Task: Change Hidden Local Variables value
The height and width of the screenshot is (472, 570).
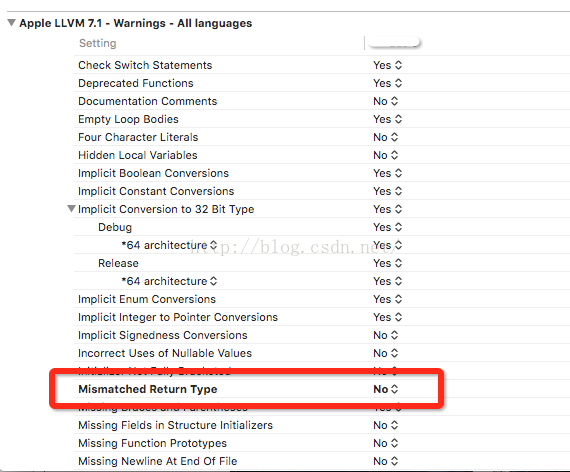Action: coord(386,155)
